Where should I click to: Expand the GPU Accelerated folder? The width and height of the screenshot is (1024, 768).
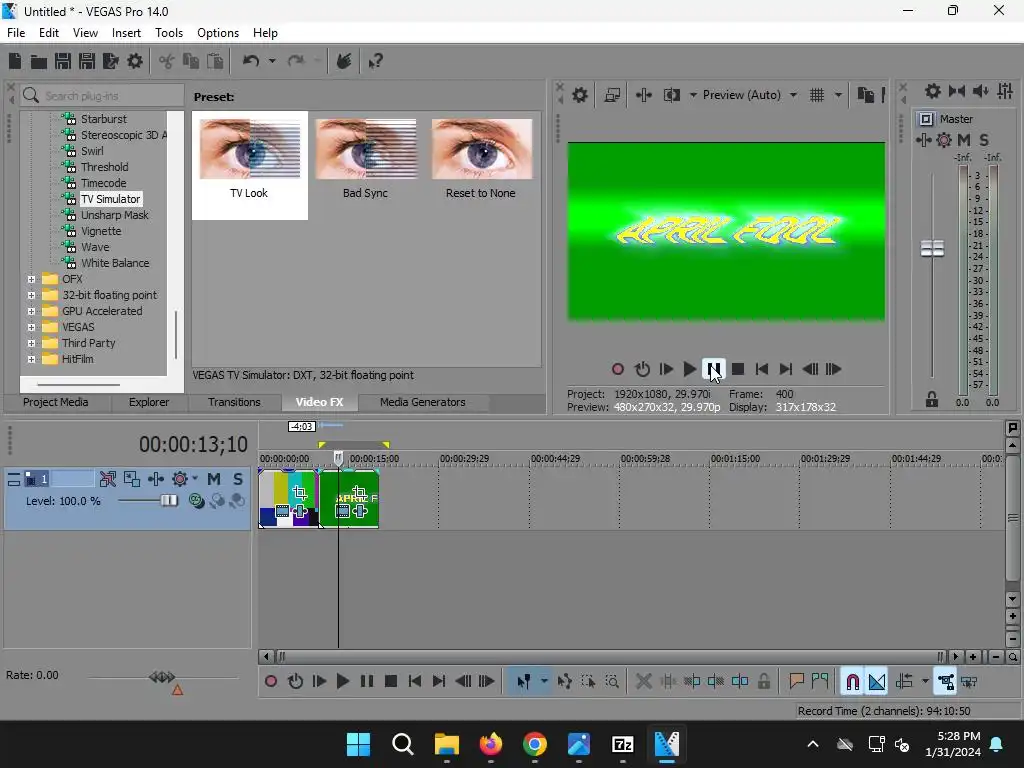[31, 311]
